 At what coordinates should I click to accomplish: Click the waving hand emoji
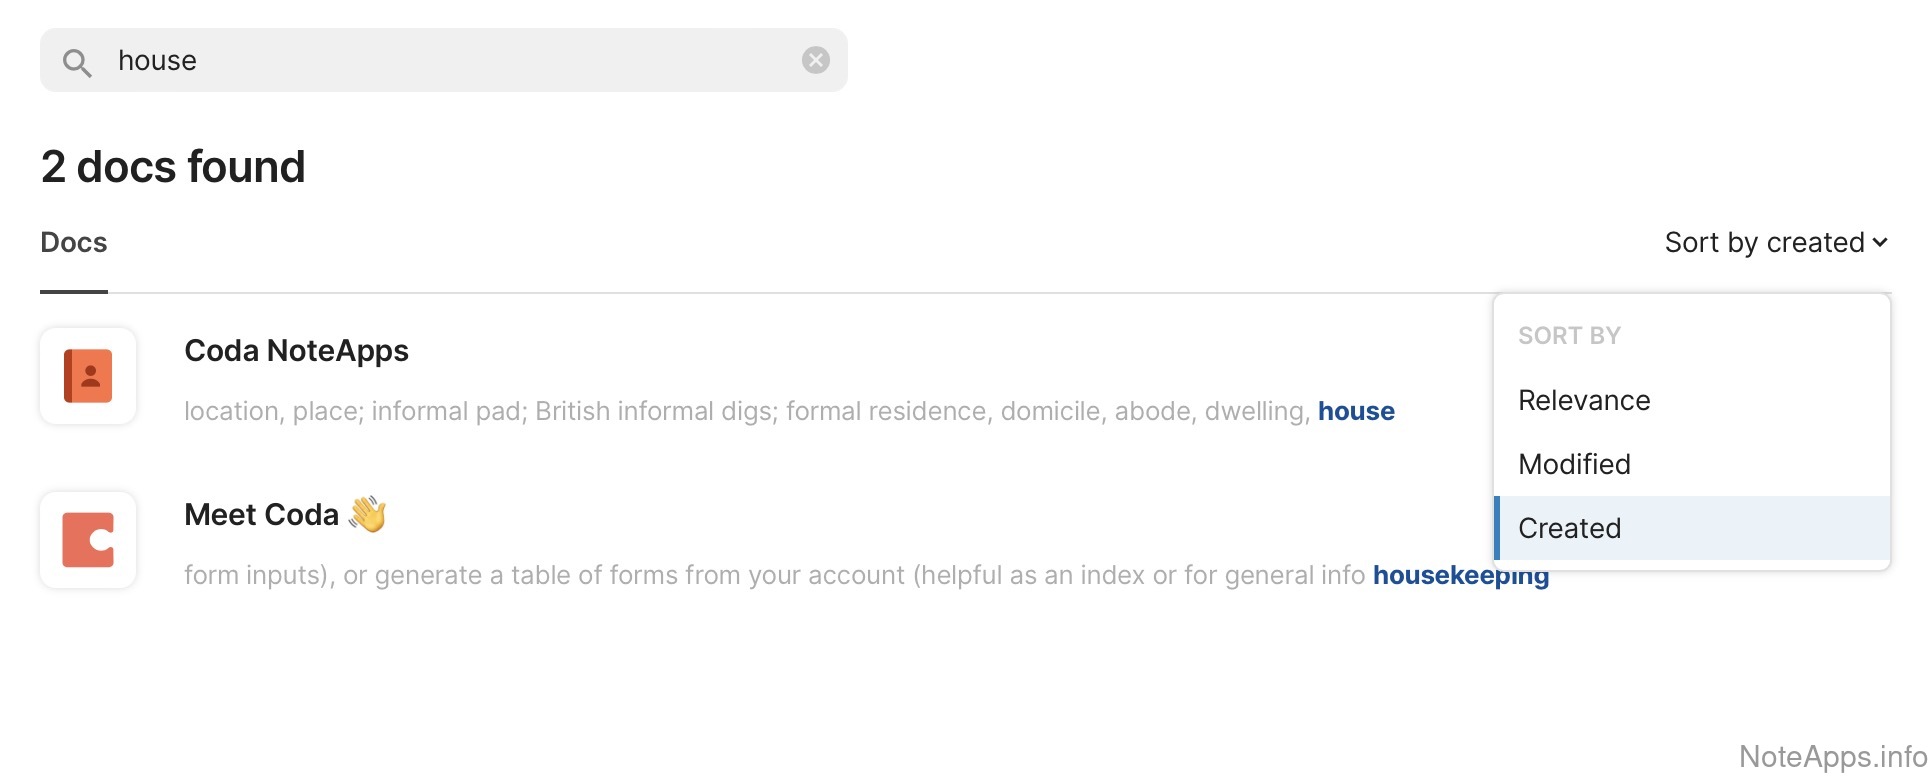(x=367, y=514)
